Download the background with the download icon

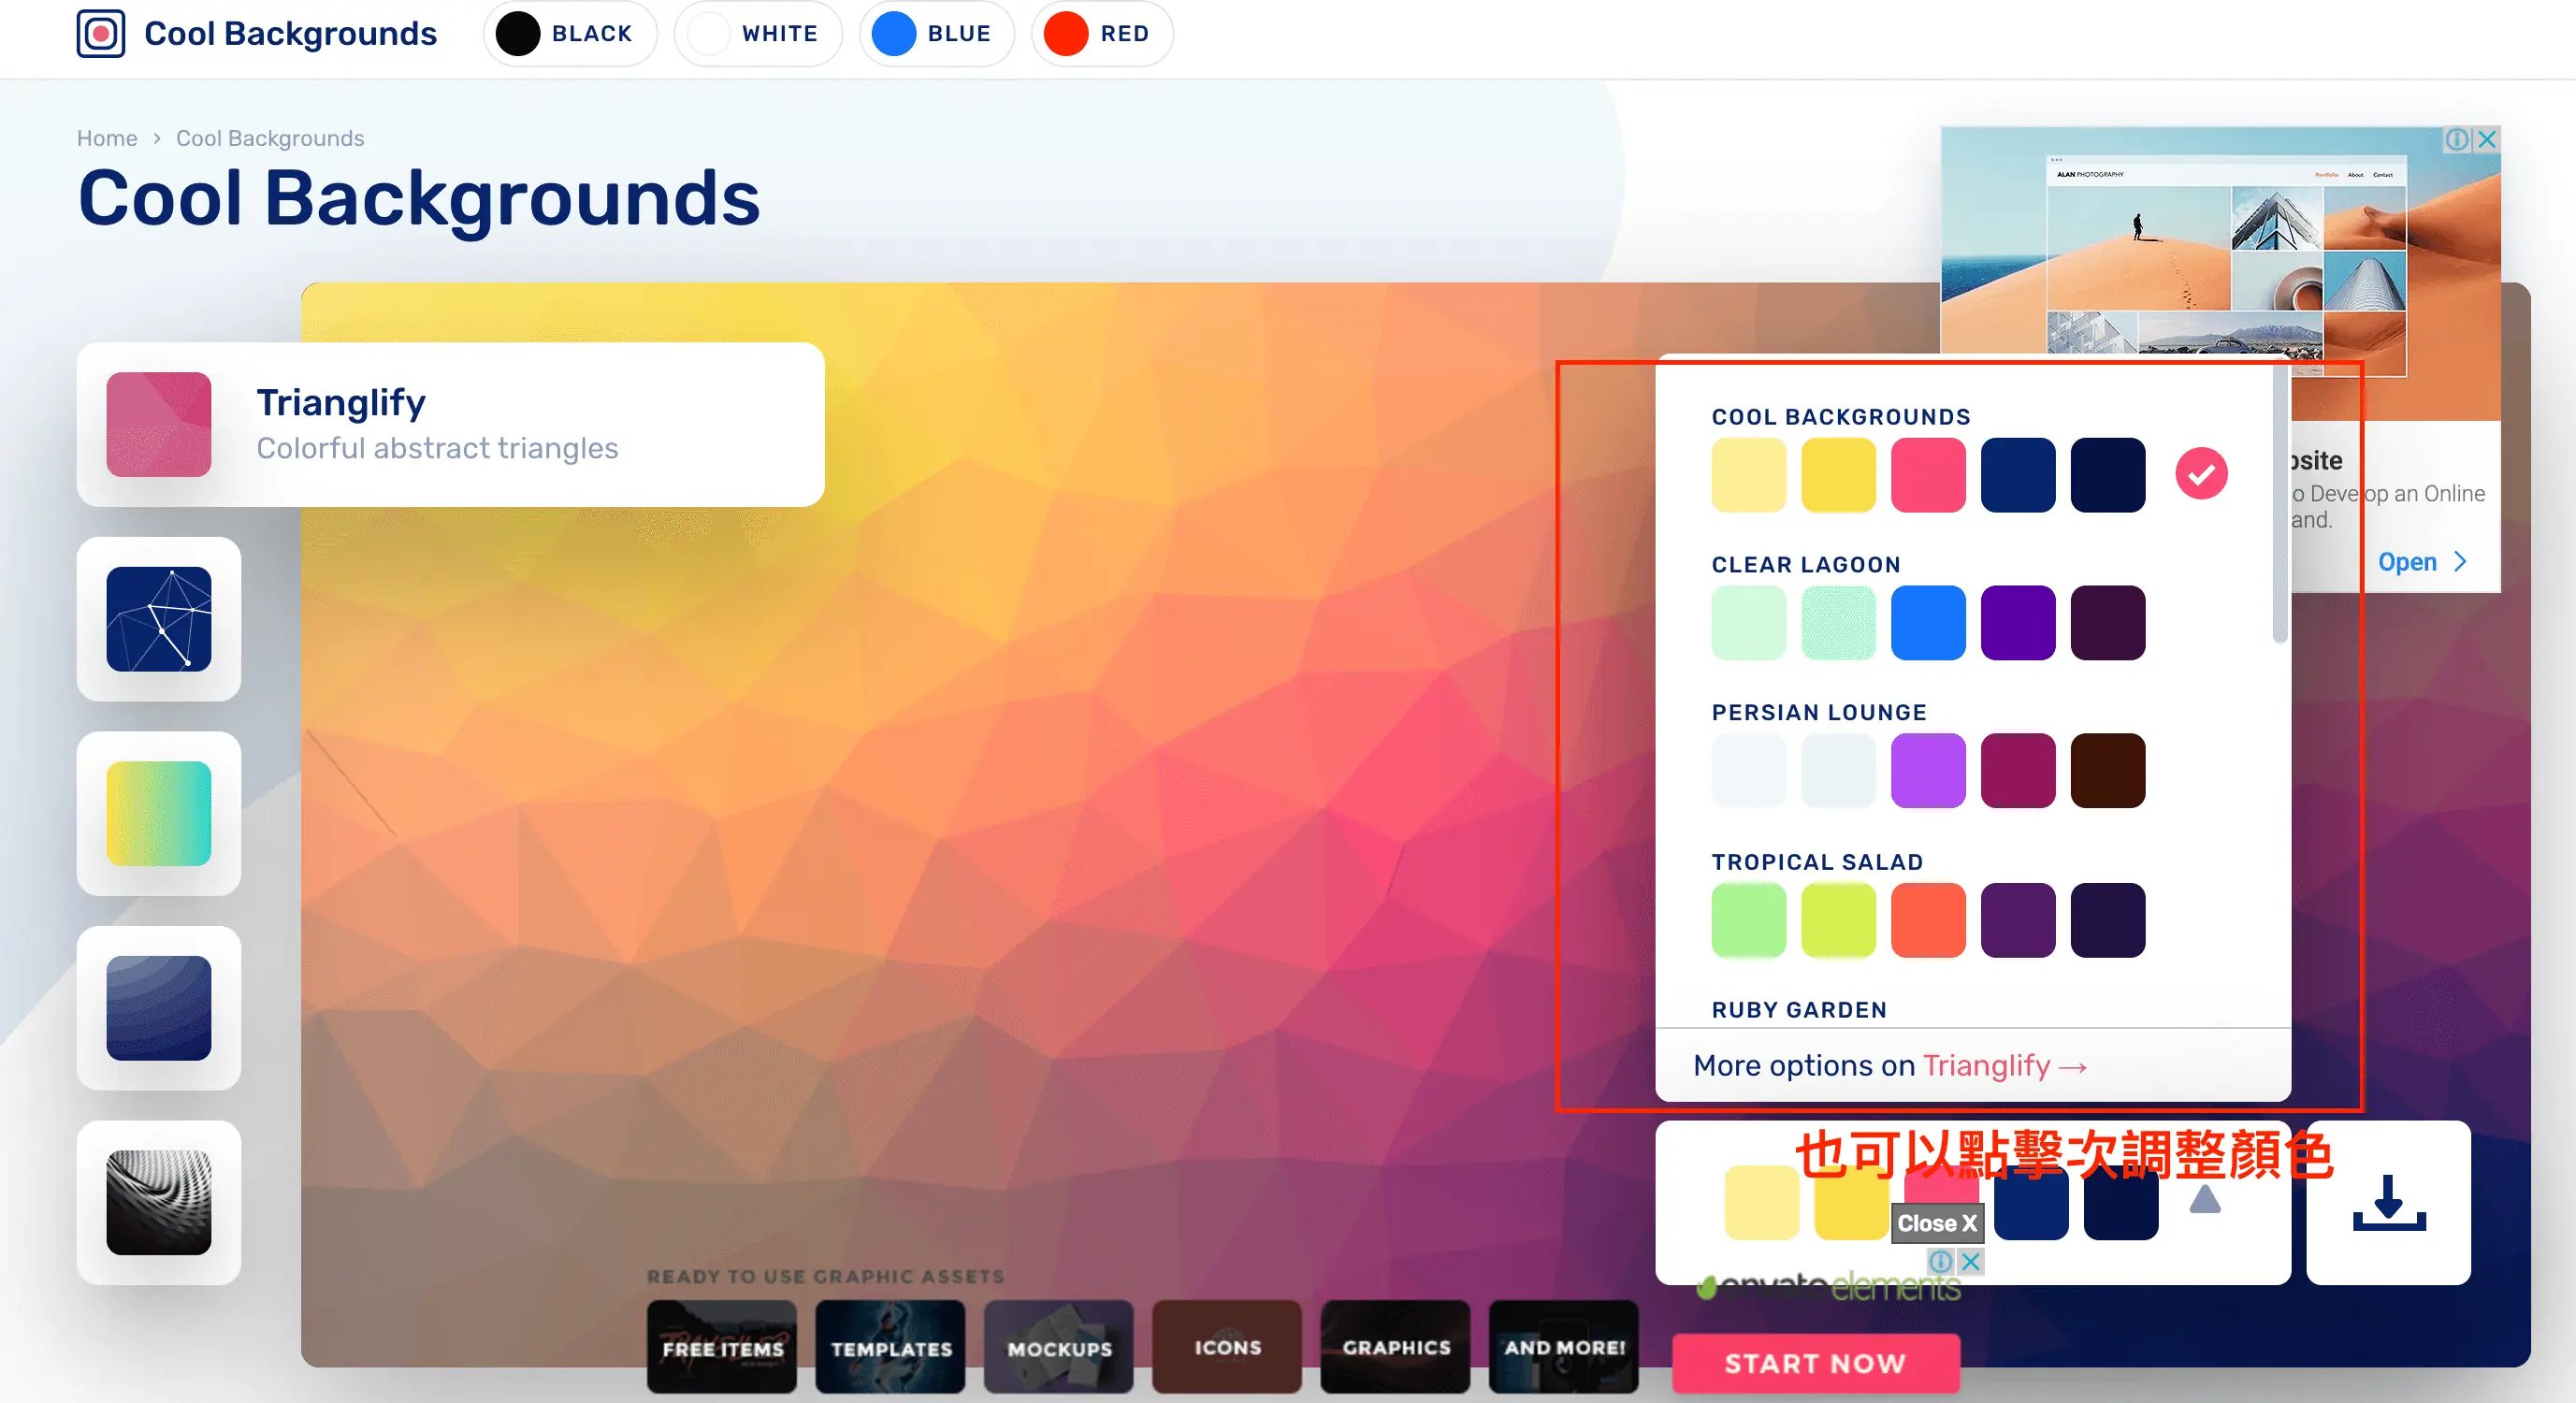[2389, 1203]
